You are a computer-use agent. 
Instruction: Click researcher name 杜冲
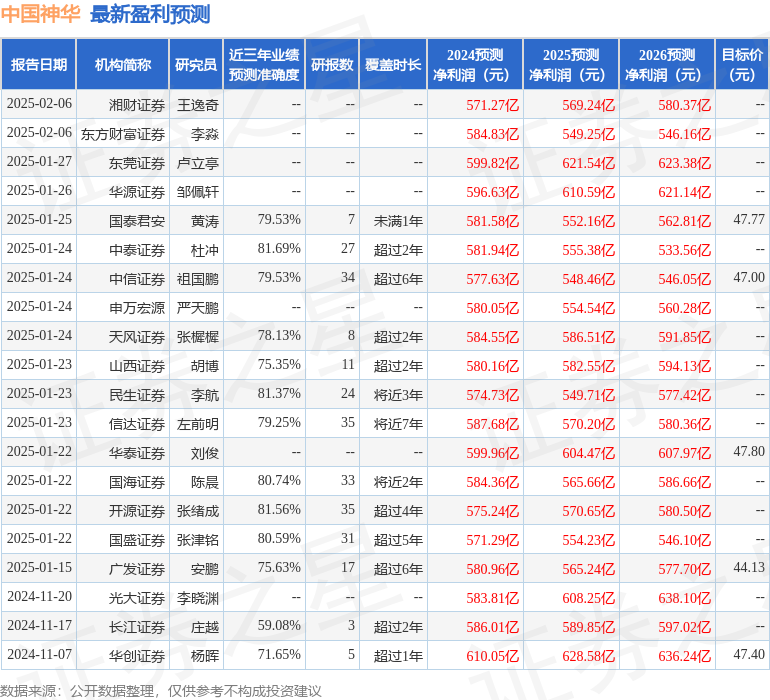click(205, 250)
